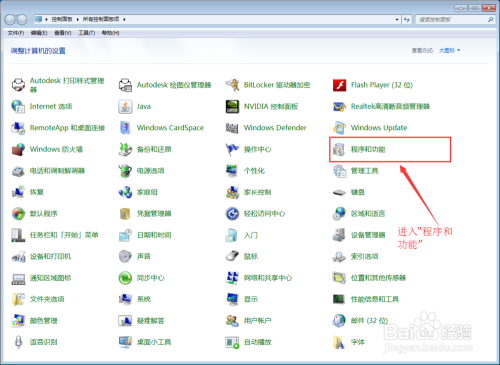This screenshot has height=365, width=500.
Task: Open the 日期和时间 link
Action: 154,235
